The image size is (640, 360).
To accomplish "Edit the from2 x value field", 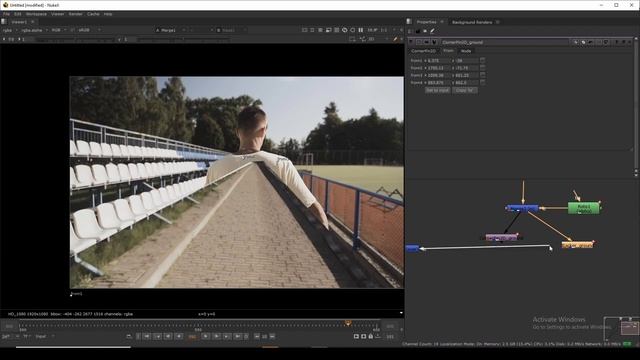I will point(438,68).
